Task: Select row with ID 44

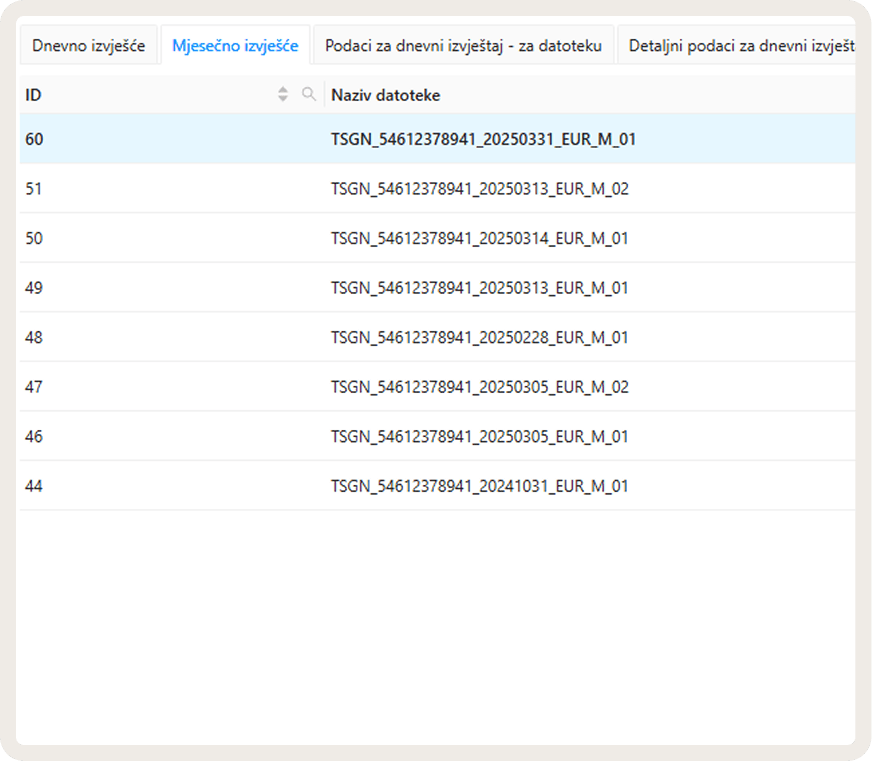Action: click(x=438, y=485)
